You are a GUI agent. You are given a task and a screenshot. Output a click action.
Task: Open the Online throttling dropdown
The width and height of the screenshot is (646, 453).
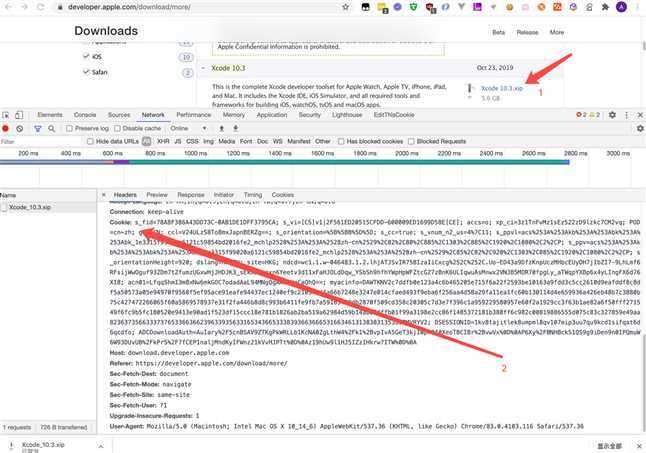click(x=189, y=128)
